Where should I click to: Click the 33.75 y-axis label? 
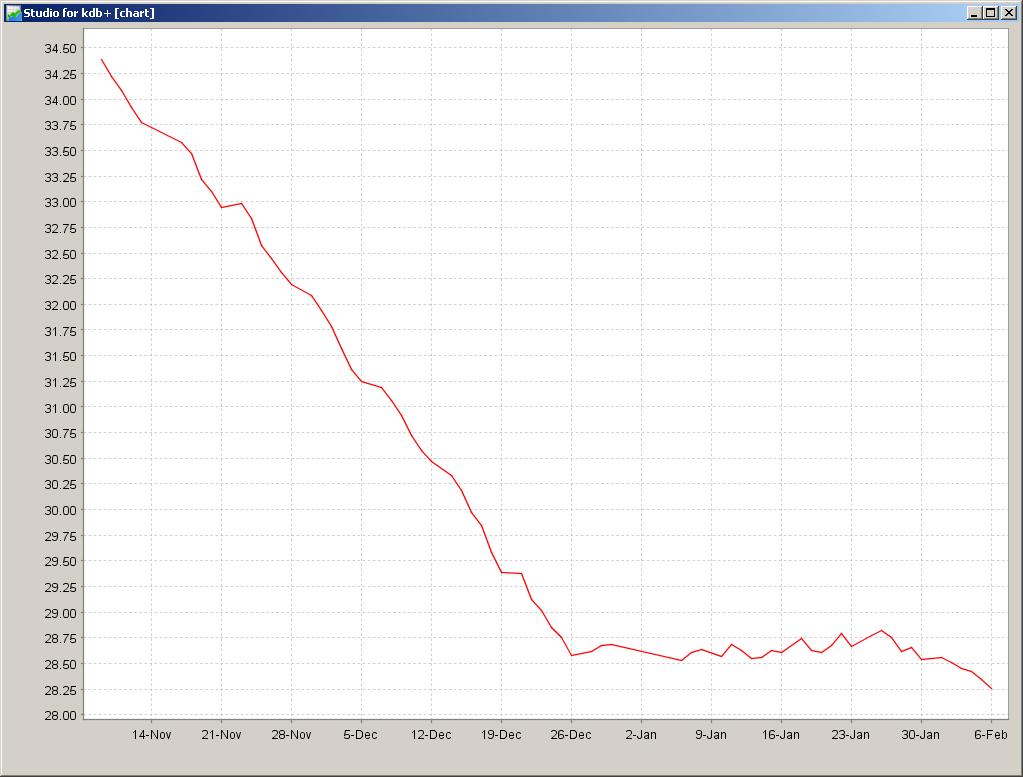pos(60,125)
